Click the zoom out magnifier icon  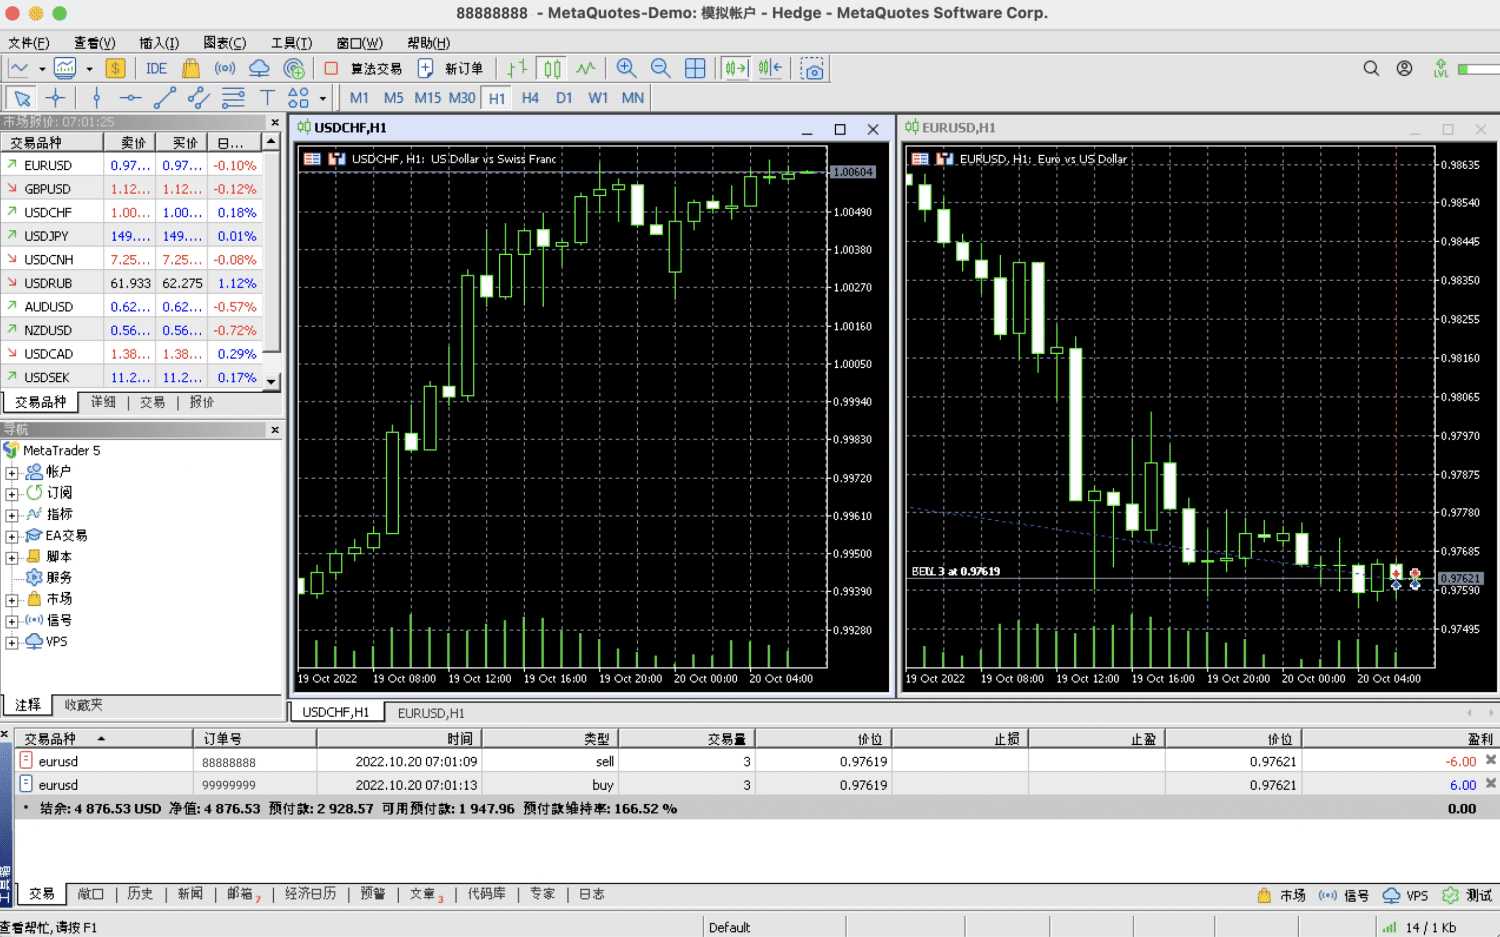[x=660, y=68]
